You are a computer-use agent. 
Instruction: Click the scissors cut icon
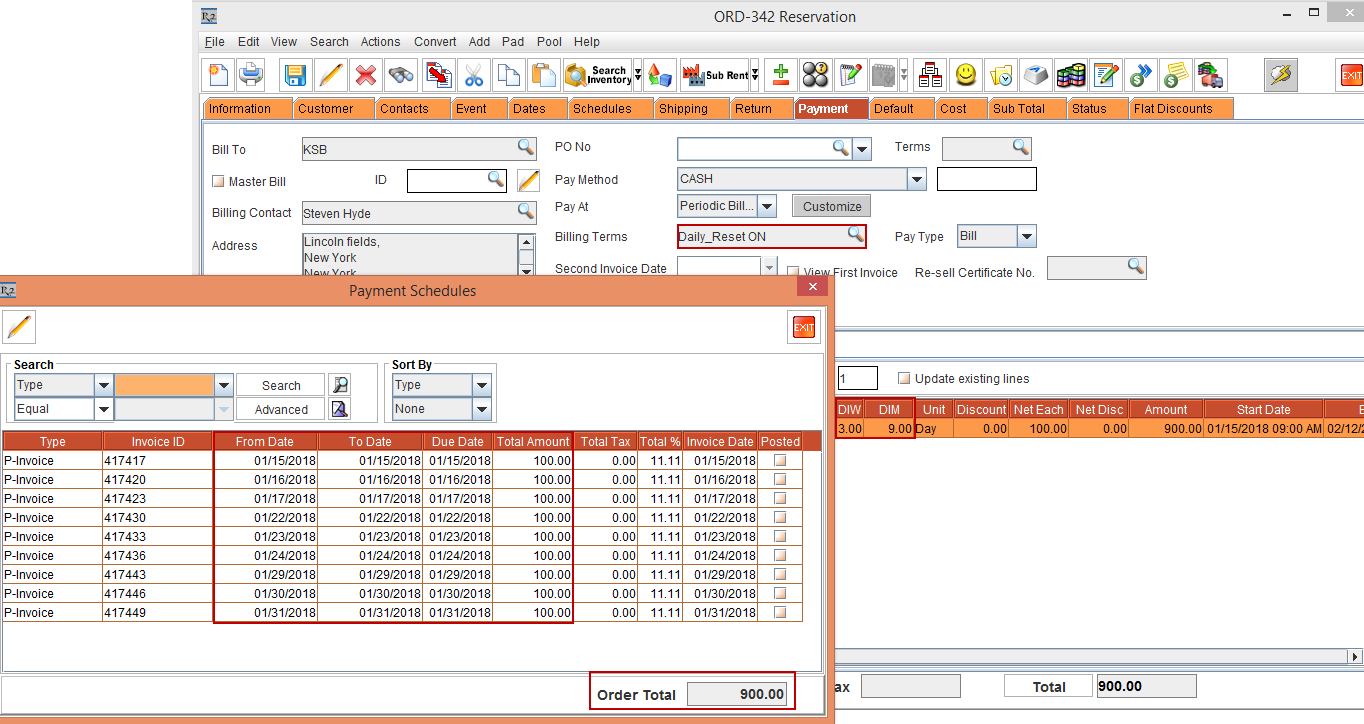474,75
